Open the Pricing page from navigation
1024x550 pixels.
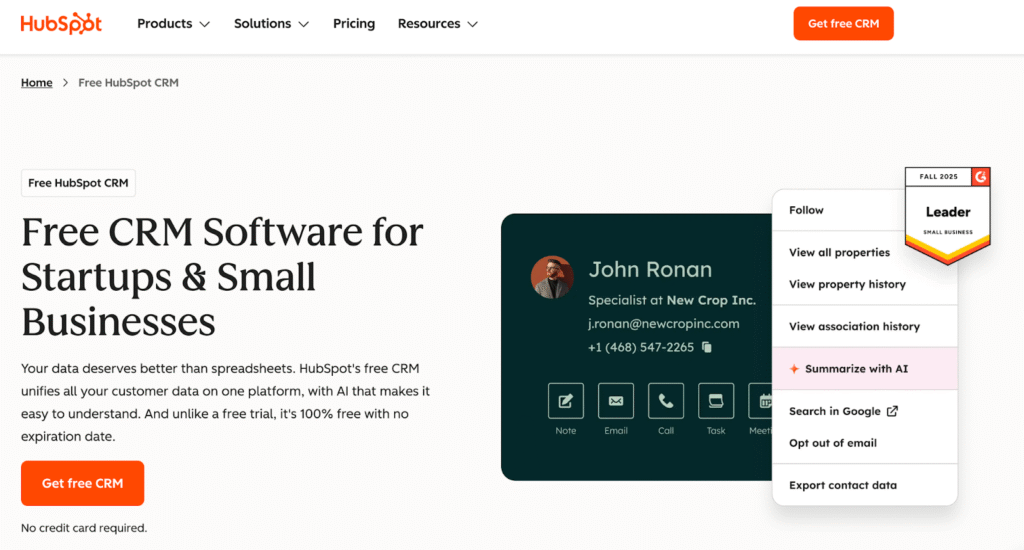coord(354,24)
